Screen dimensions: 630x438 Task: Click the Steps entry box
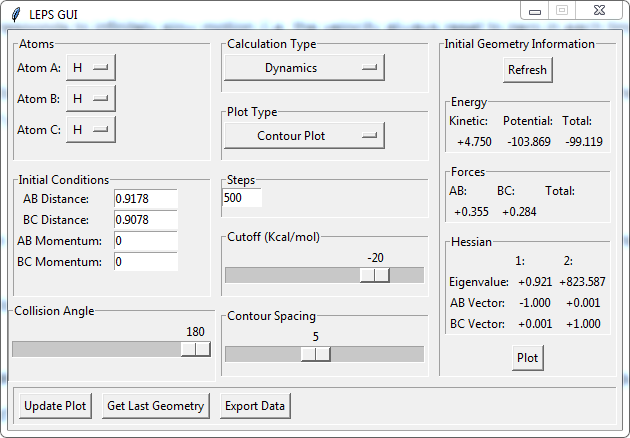tap(242, 198)
